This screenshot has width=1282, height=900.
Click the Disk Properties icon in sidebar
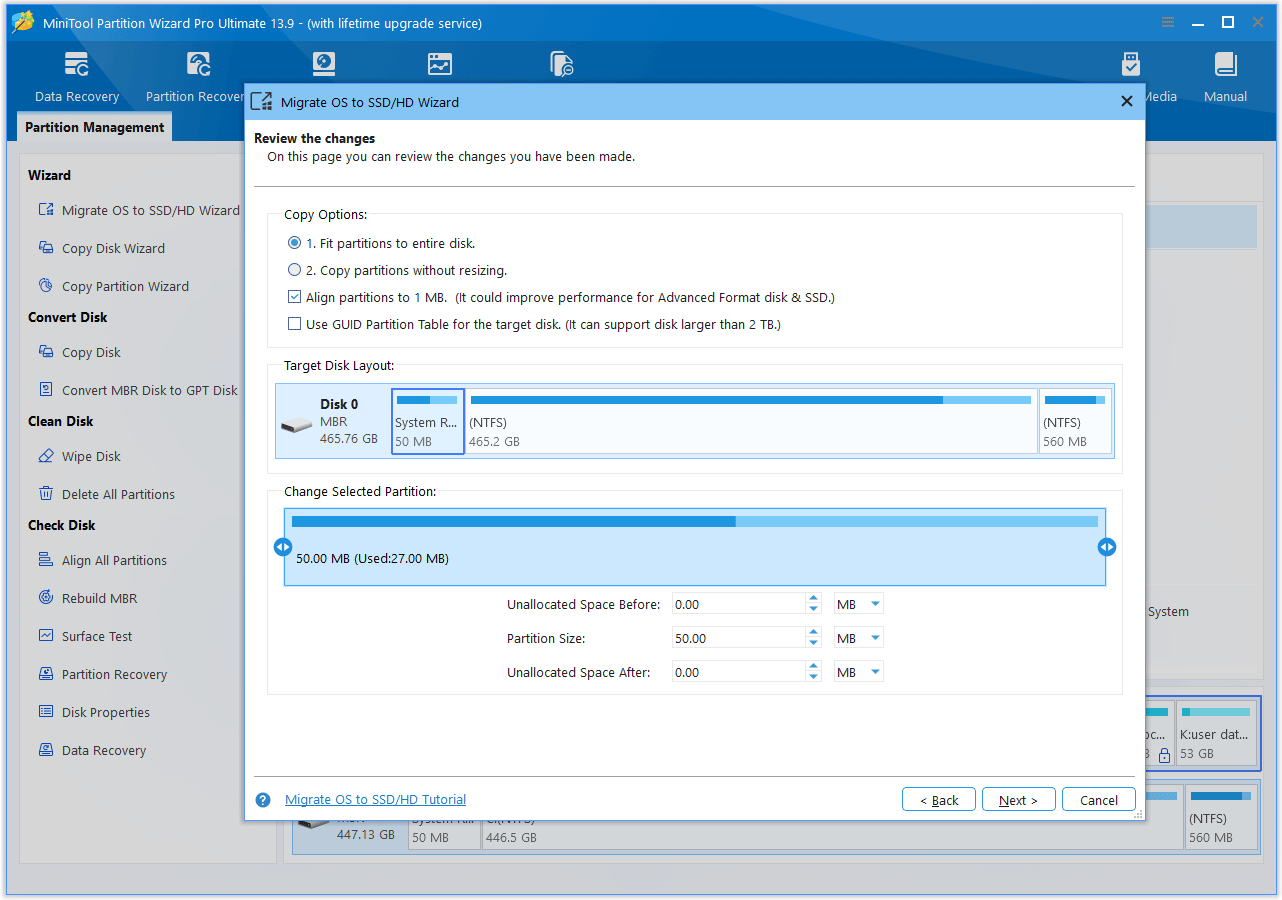pyautogui.click(x=46, y=712)
